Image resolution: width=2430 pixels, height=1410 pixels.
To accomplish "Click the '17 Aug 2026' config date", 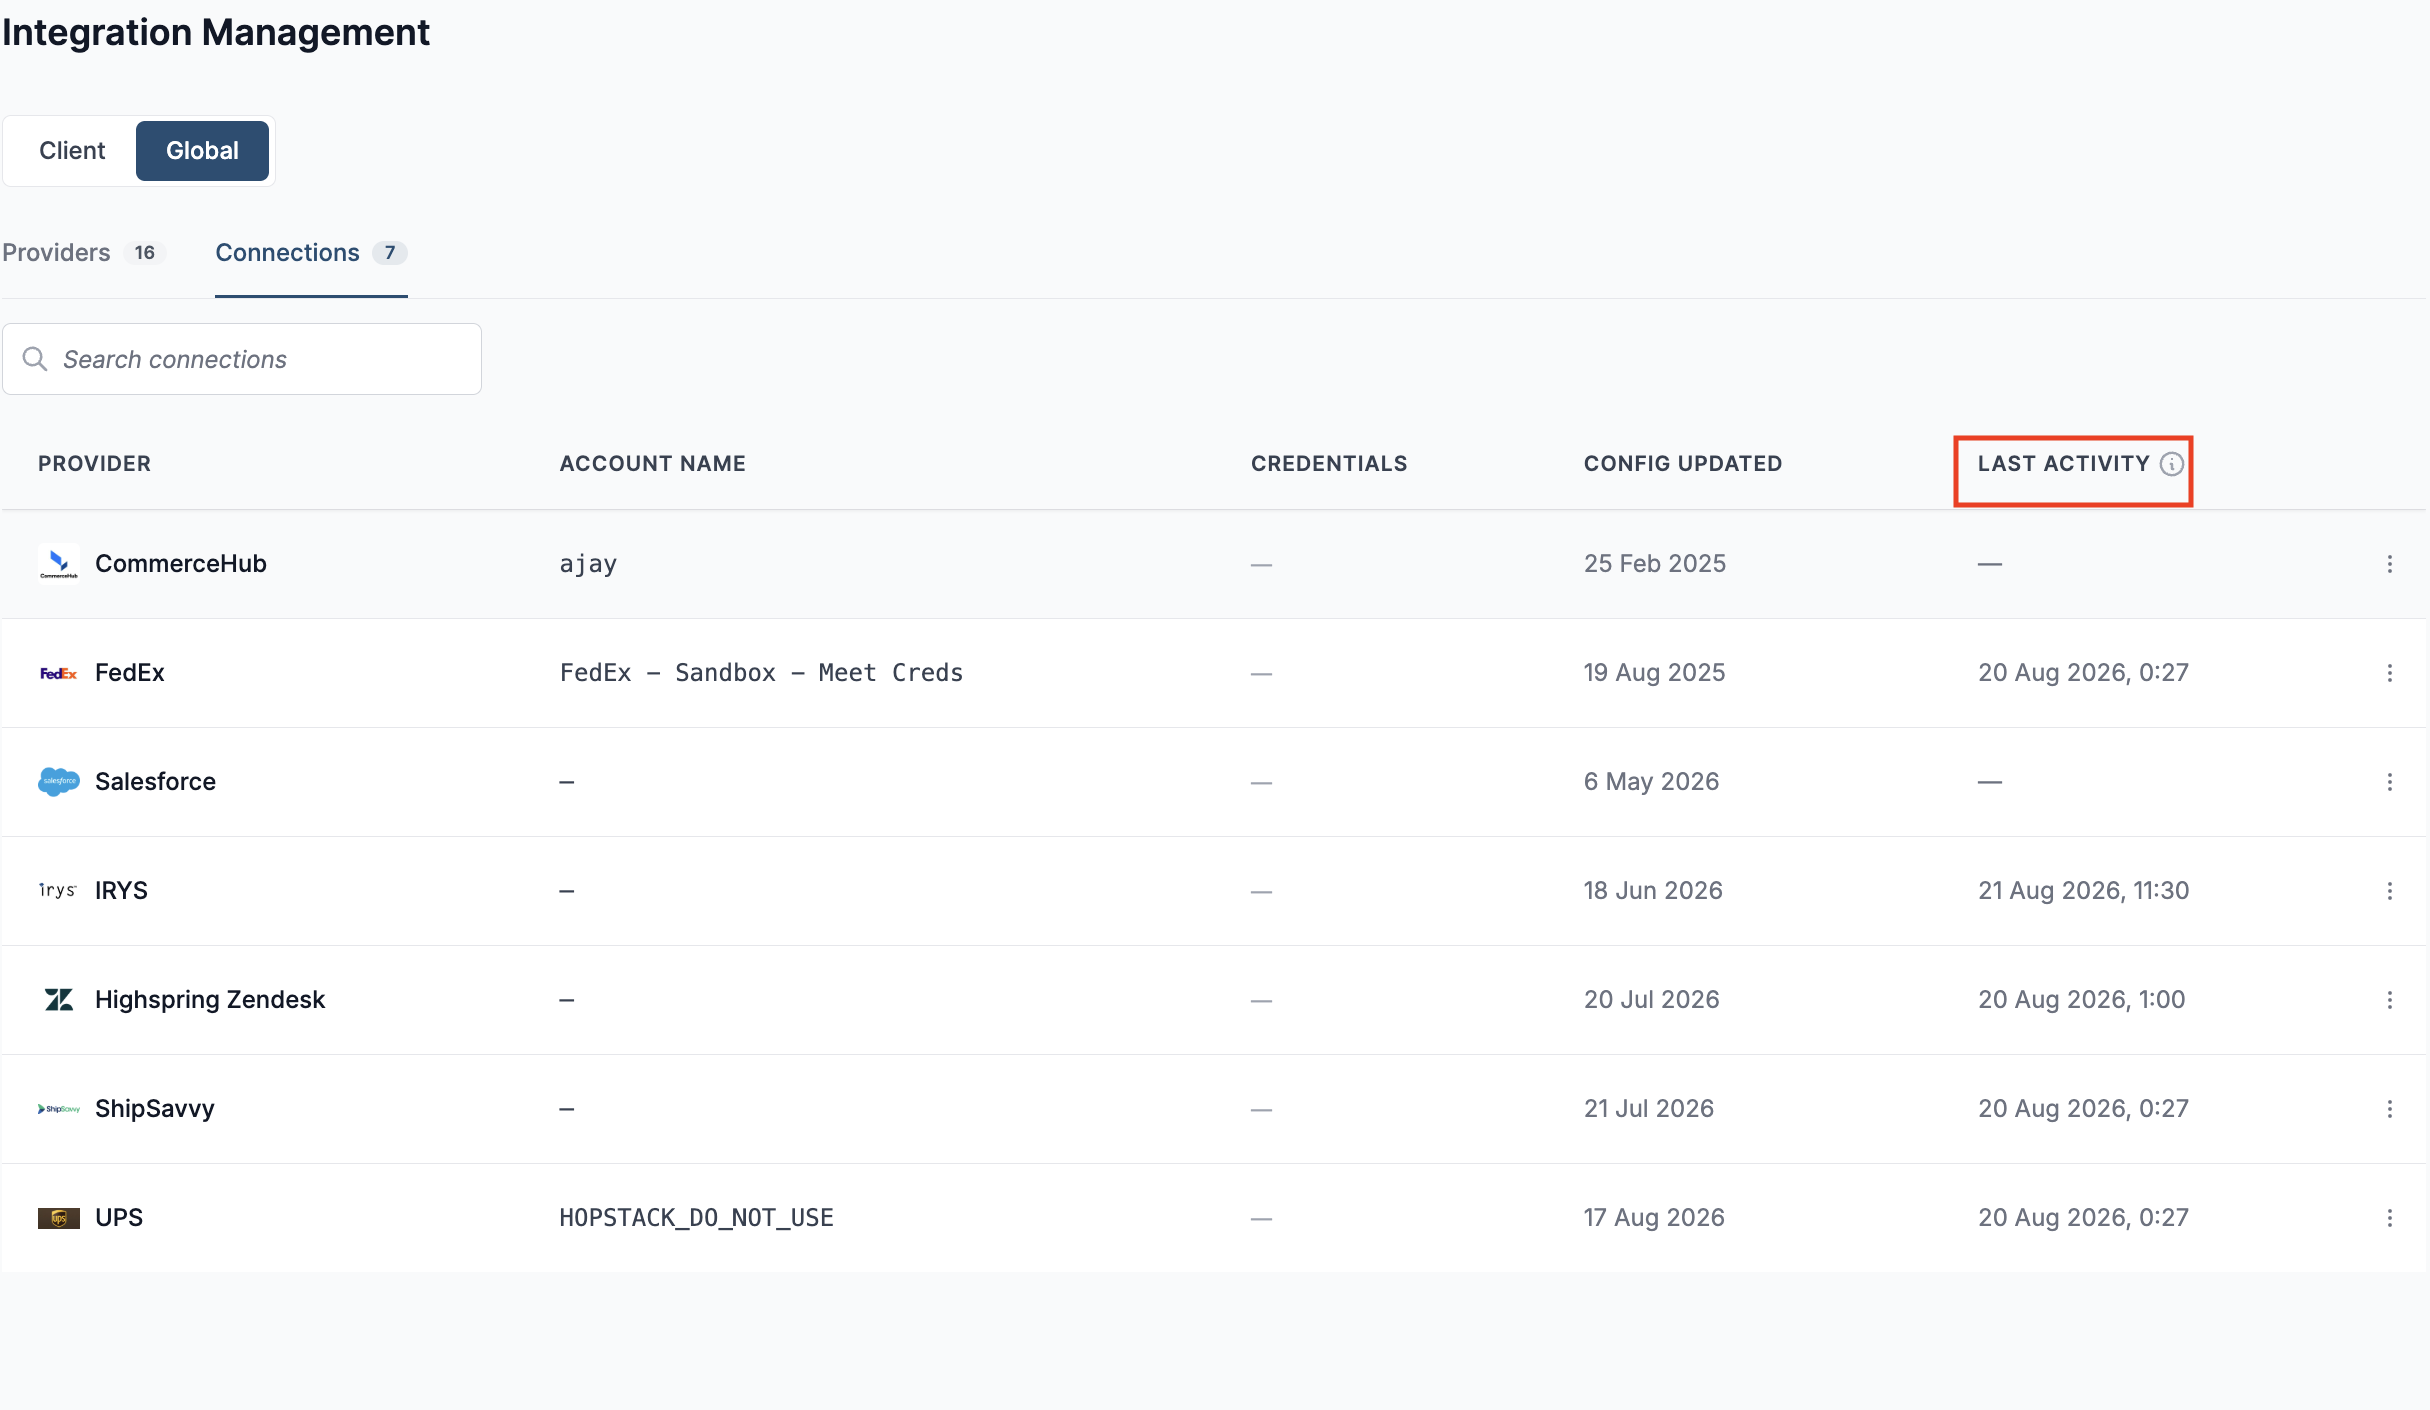I will coord(1654,1218).
